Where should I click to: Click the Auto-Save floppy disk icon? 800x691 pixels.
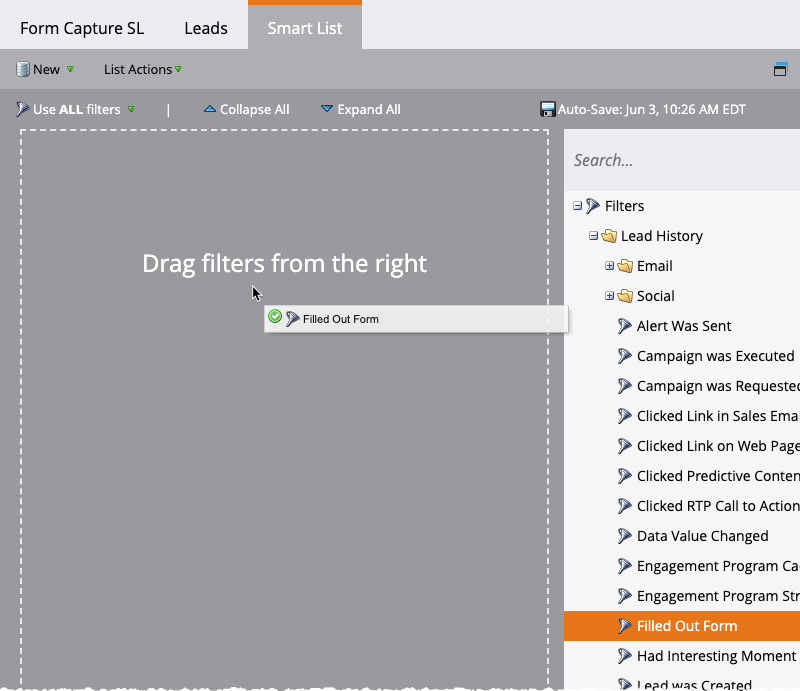(x=547, y=110)
